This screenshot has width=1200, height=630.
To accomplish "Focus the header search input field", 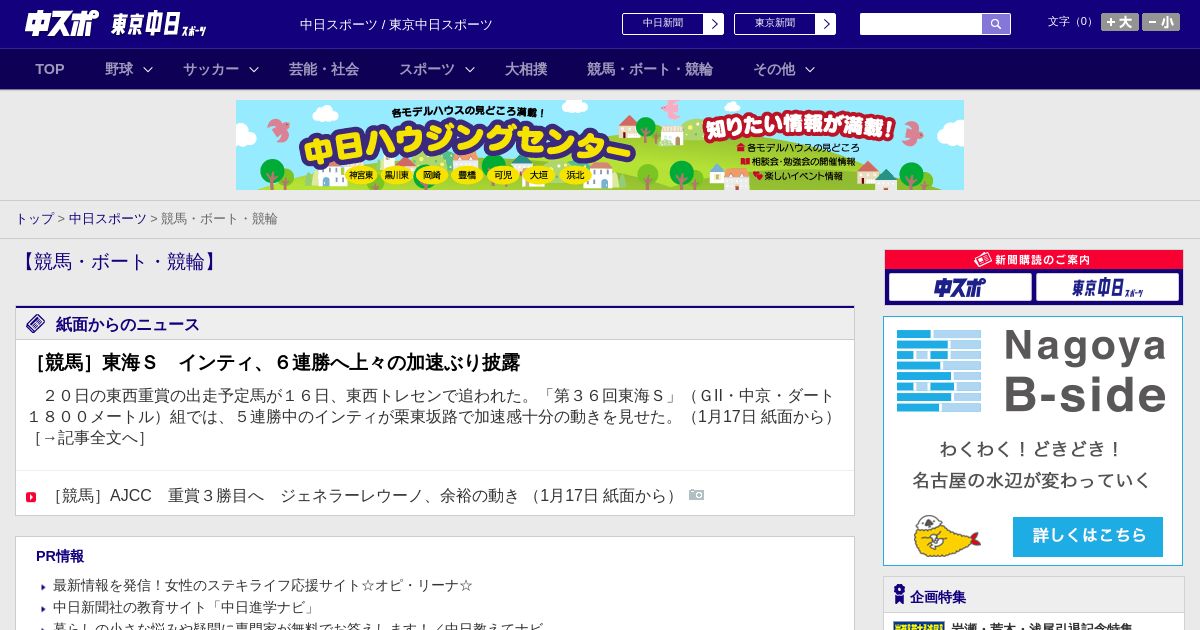I will pyautogui.click(x=921, y=24).
